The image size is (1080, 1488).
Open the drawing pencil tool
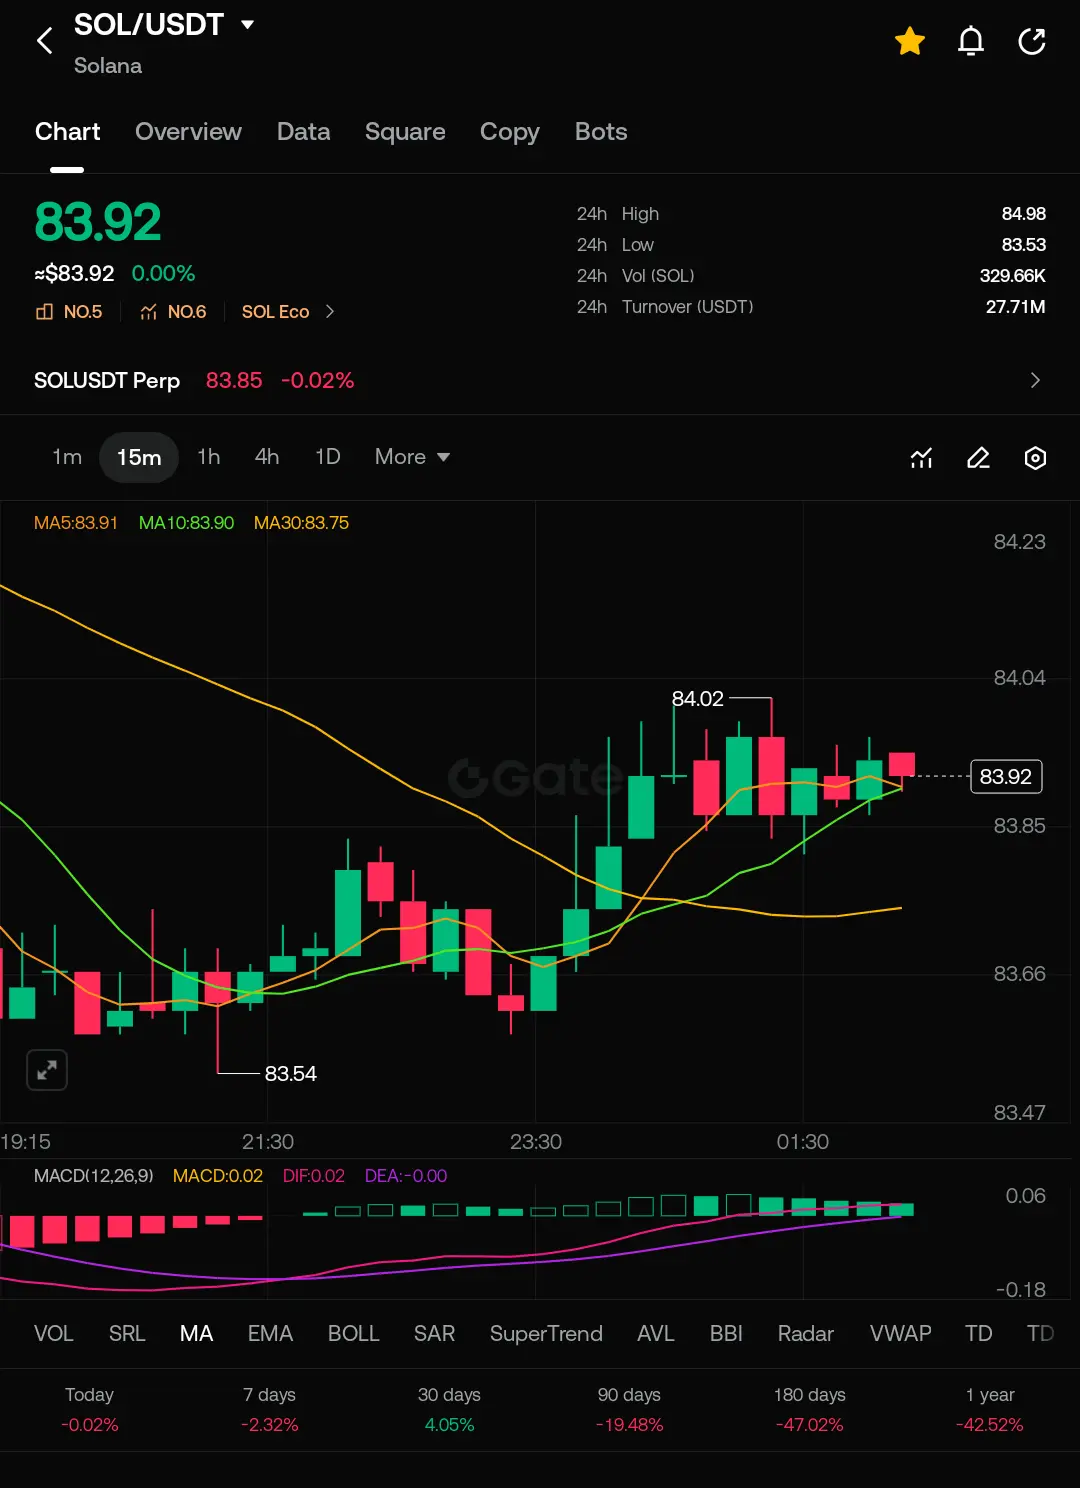click(x=978, y=458)
